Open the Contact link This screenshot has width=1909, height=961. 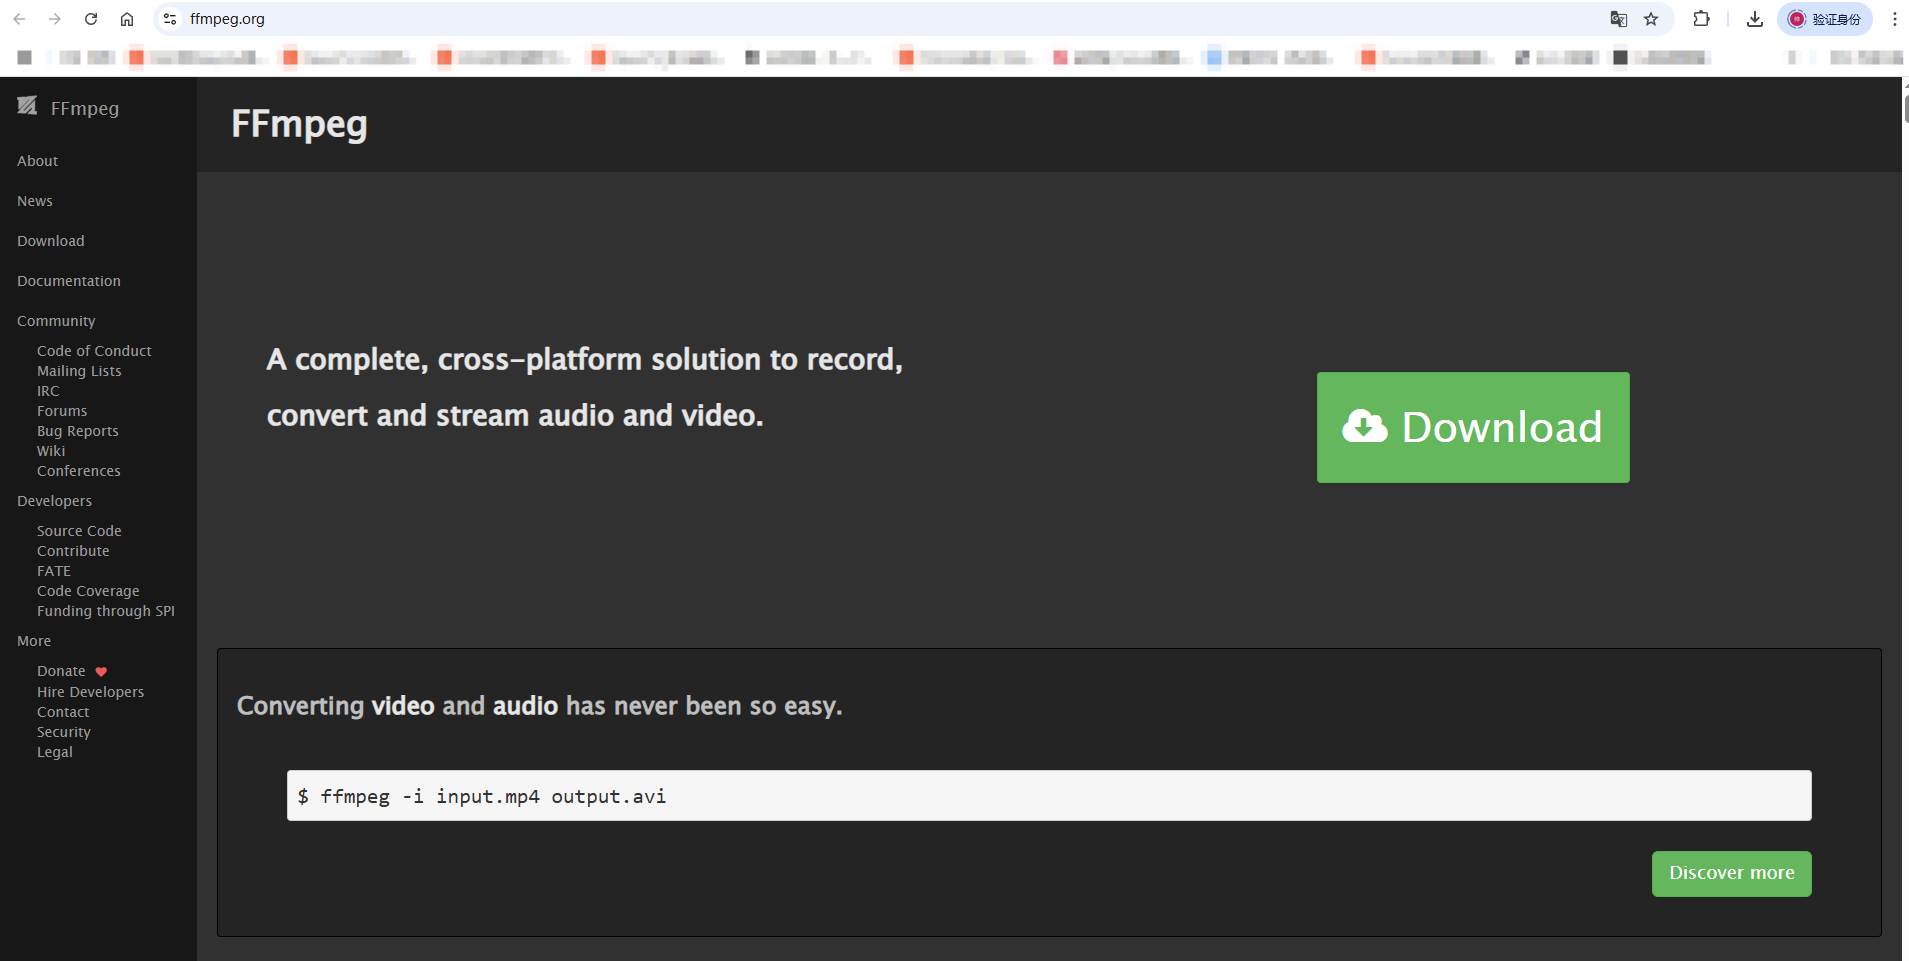63,712
